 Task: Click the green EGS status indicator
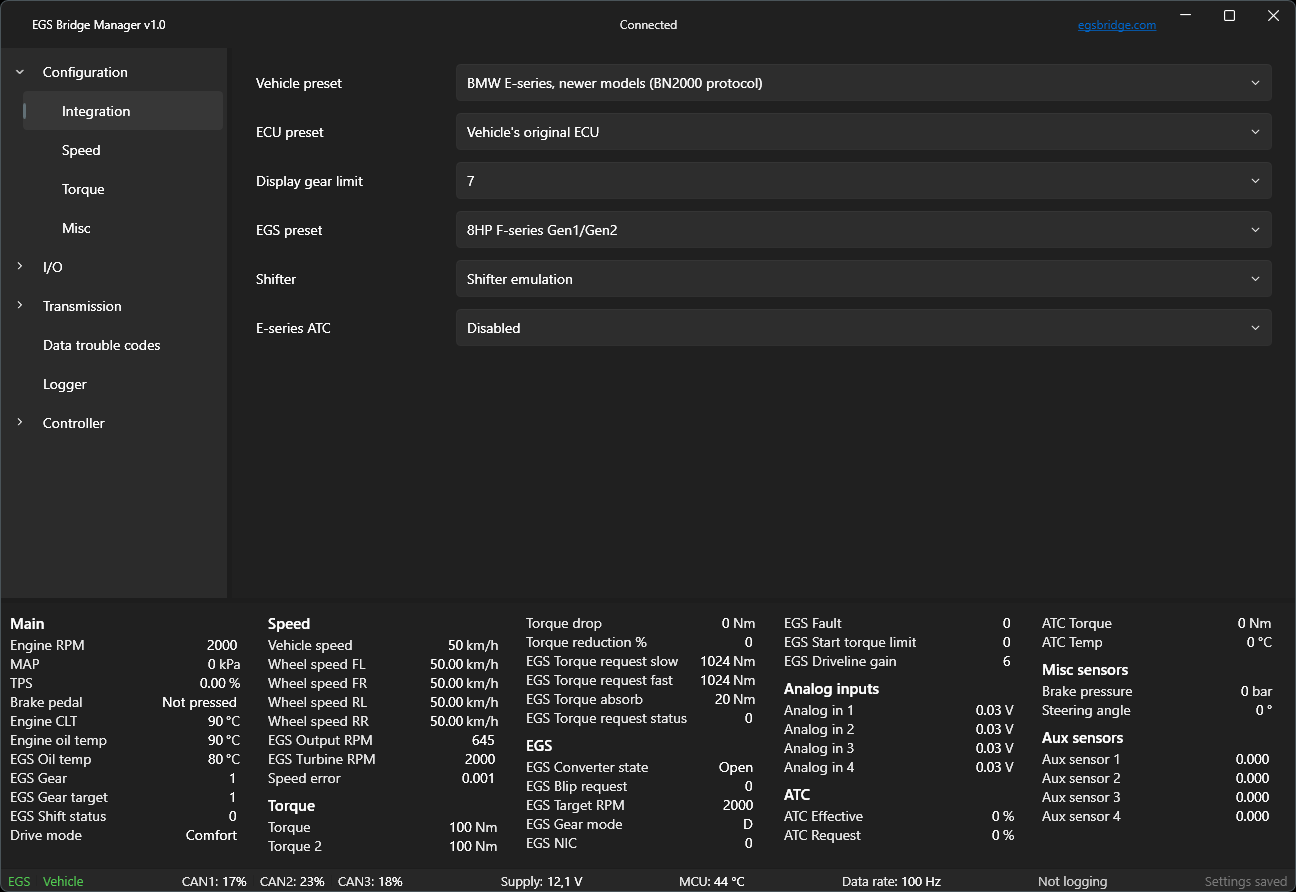pyautogui.click(x=20, y=881)
